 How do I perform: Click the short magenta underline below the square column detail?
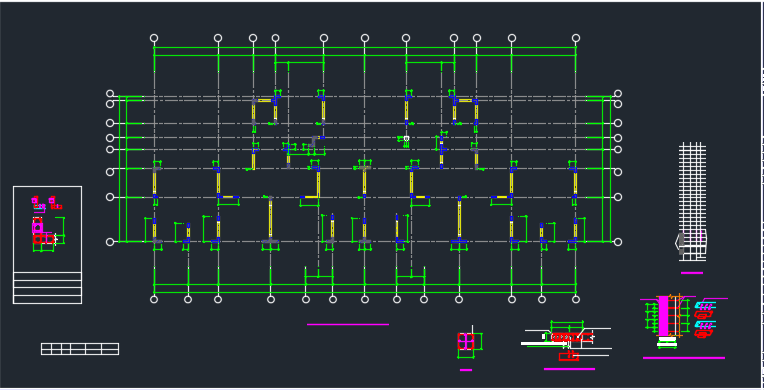click(466, 370)
